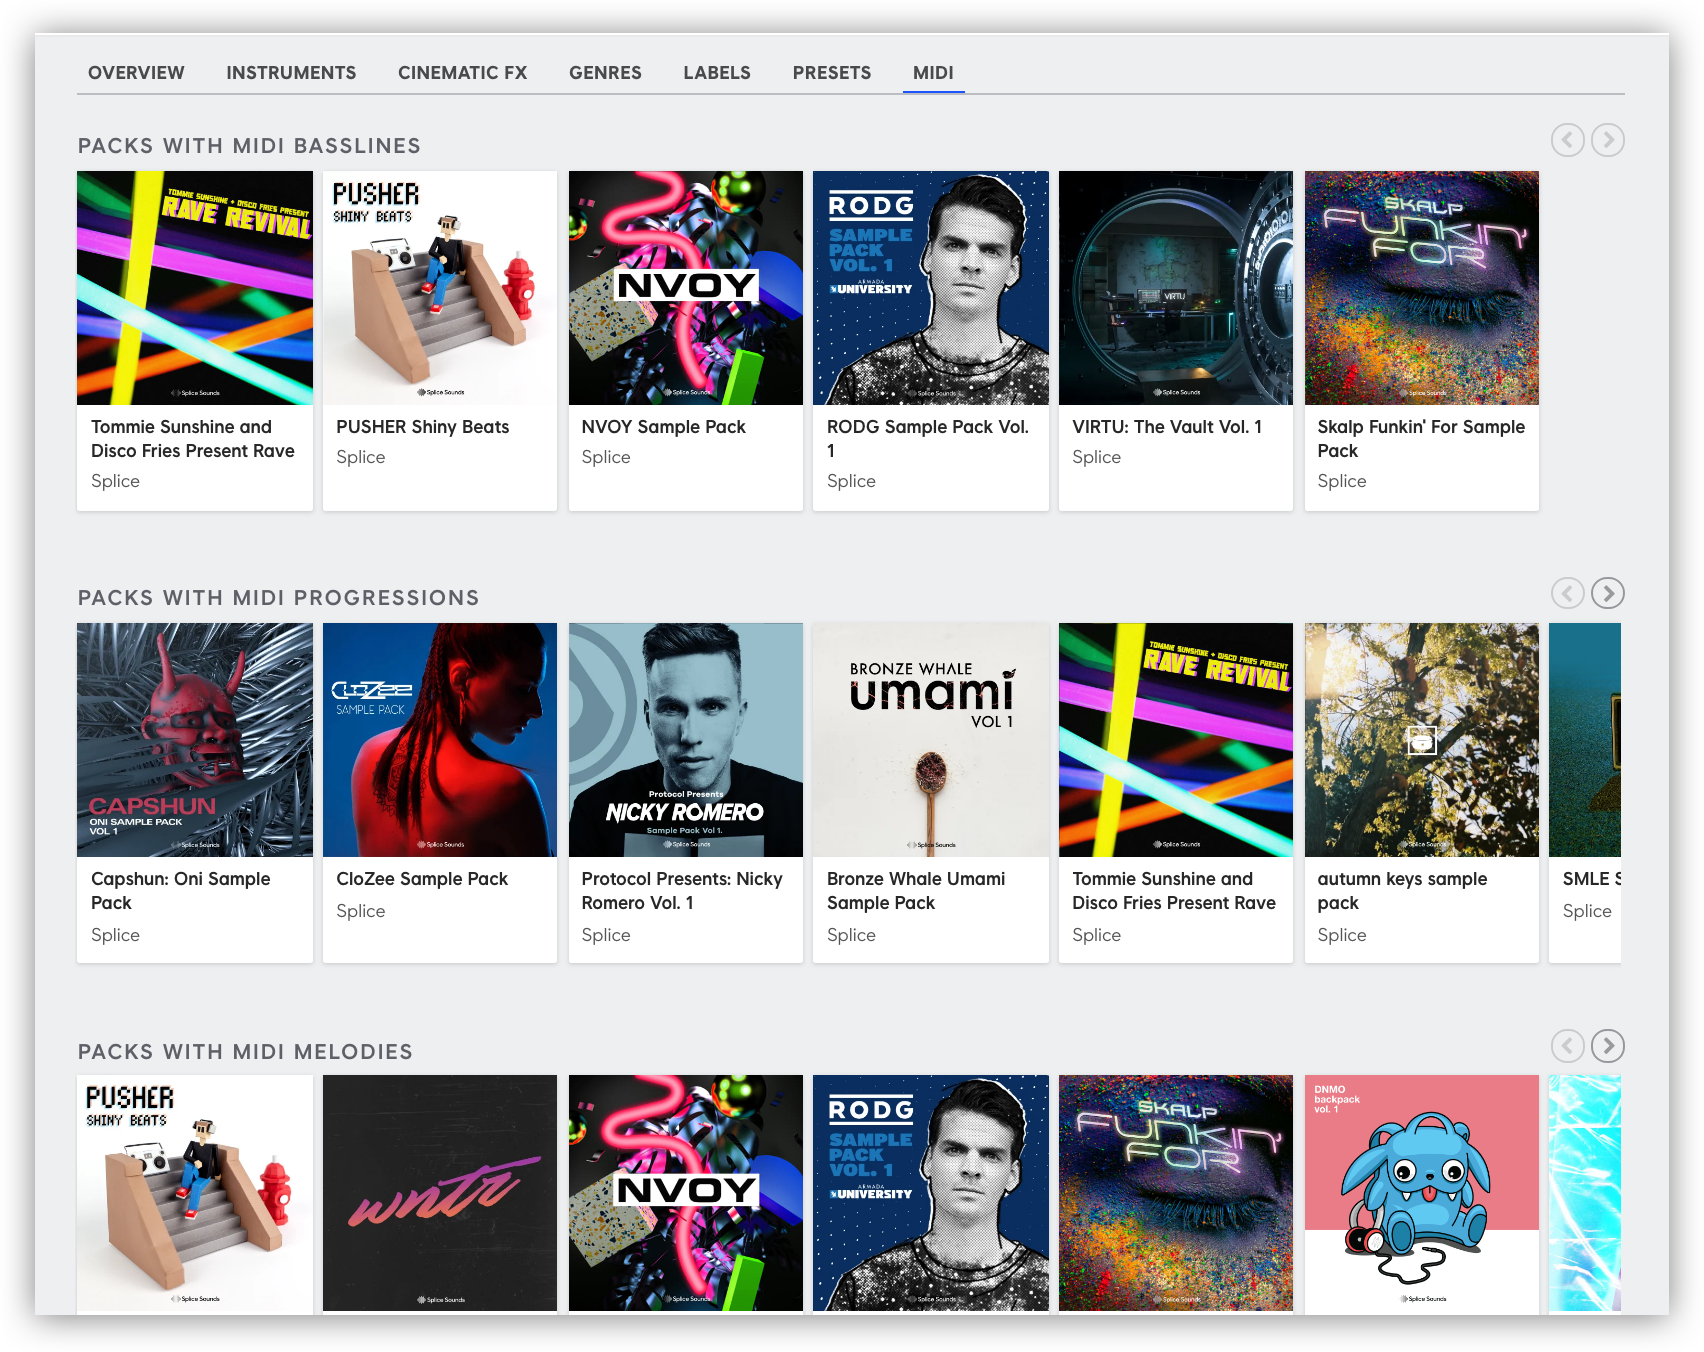Open VIRTU: The Vault Vol. 1 title
The width and height of the screenshot is (1704, 1352).
[1167, 427]
